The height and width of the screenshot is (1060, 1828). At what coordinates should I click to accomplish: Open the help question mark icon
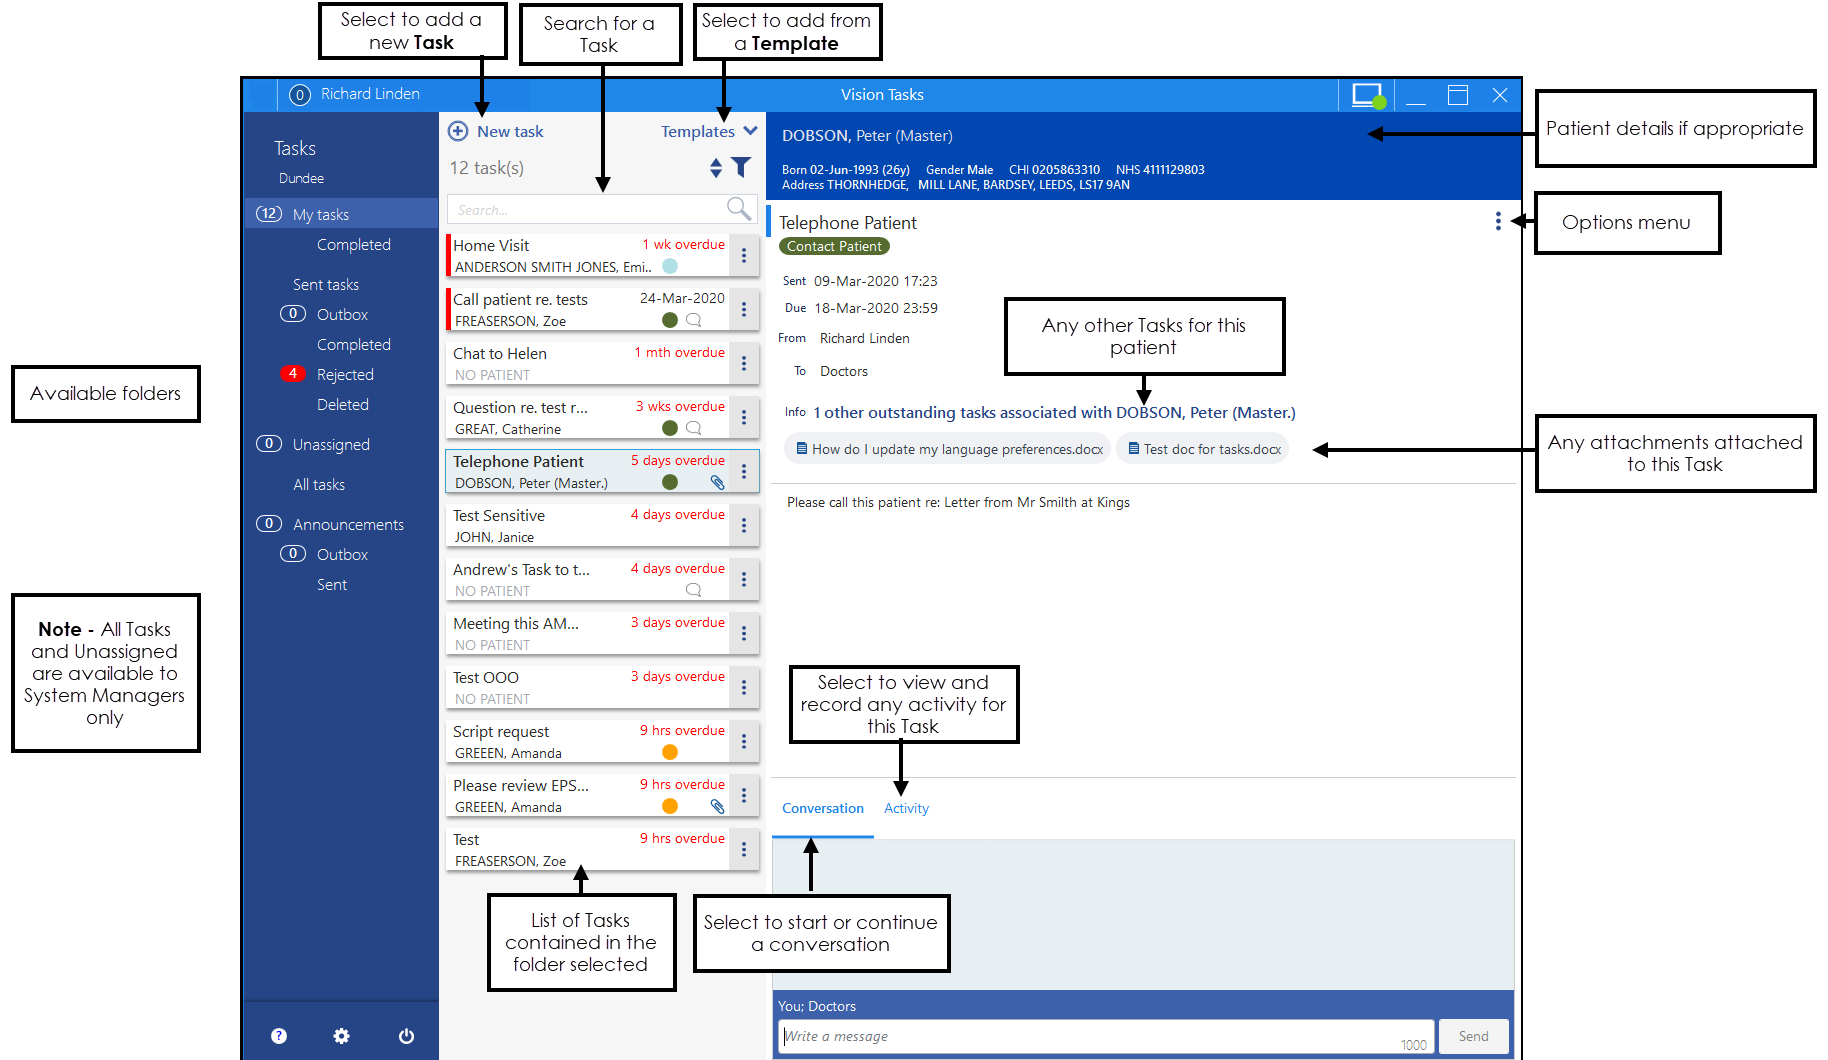pos(279,1036)
